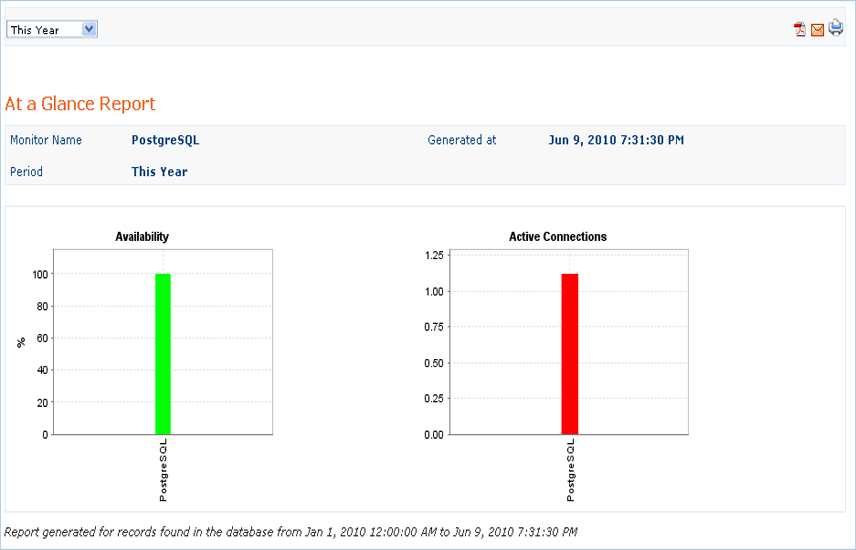Print the report with the printer icon

click(835, 29)
